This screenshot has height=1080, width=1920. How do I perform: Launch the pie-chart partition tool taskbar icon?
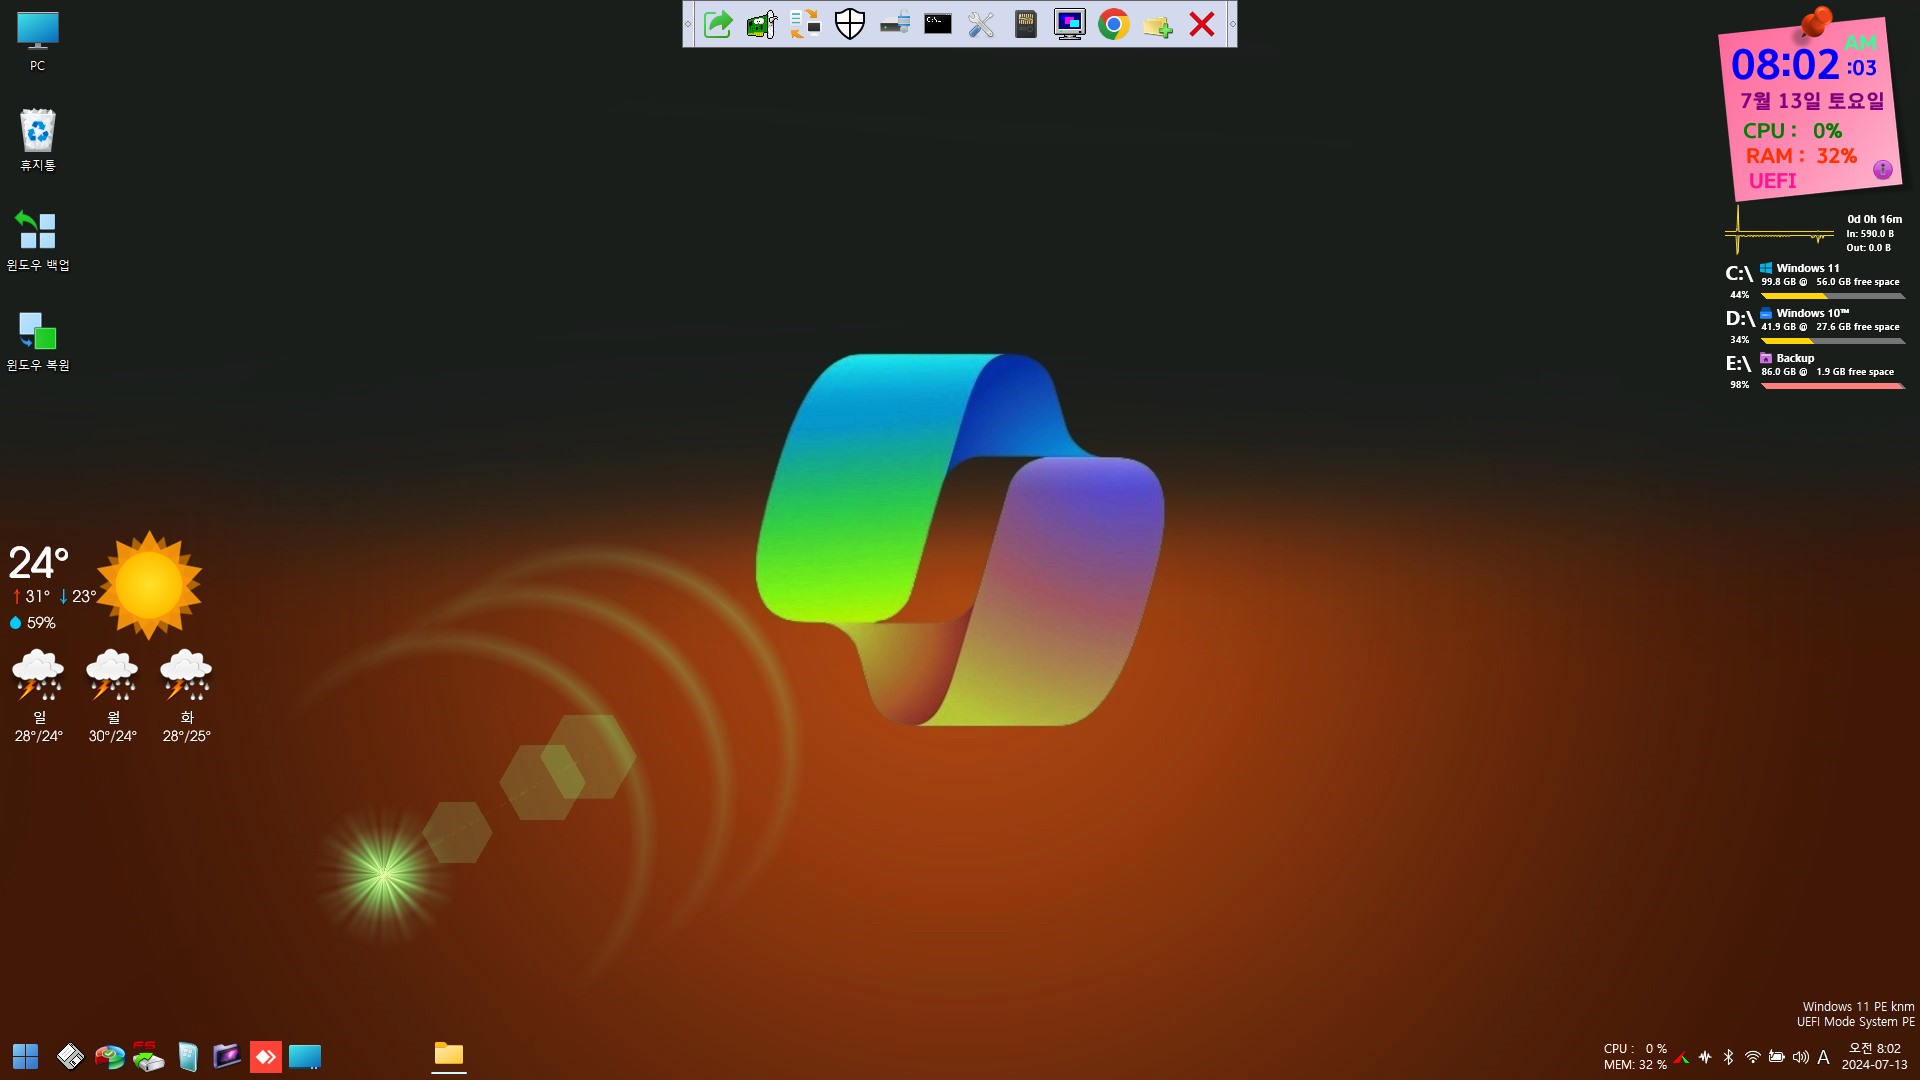(x=109, y=1056)
